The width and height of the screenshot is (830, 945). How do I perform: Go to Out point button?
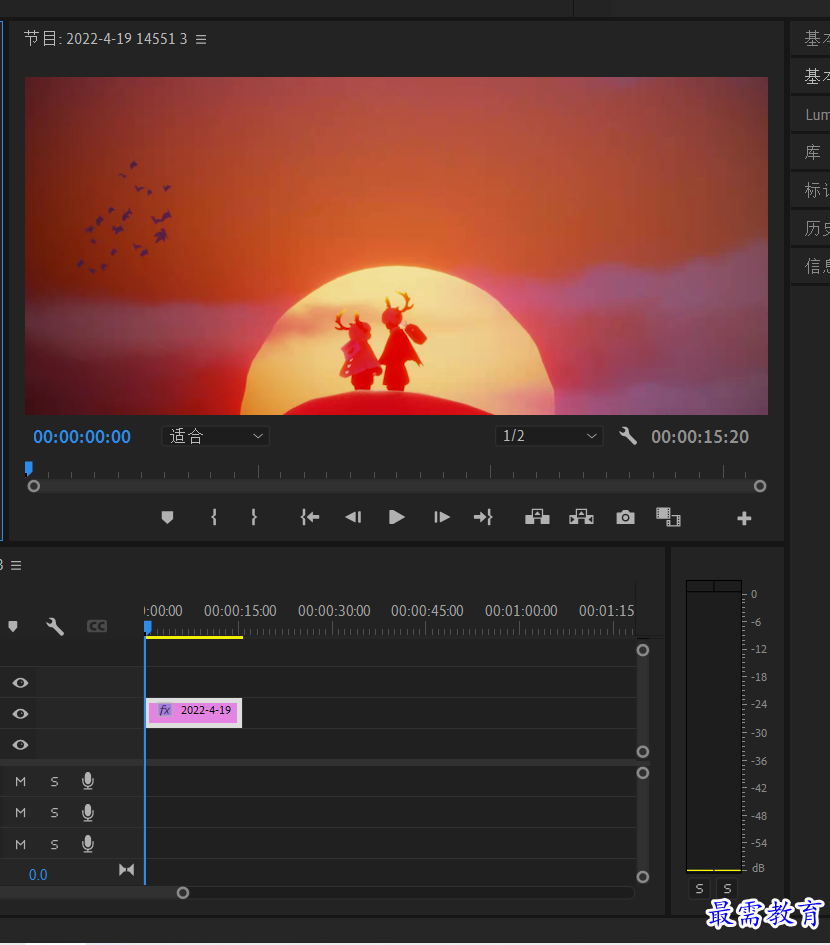(483, 517)
